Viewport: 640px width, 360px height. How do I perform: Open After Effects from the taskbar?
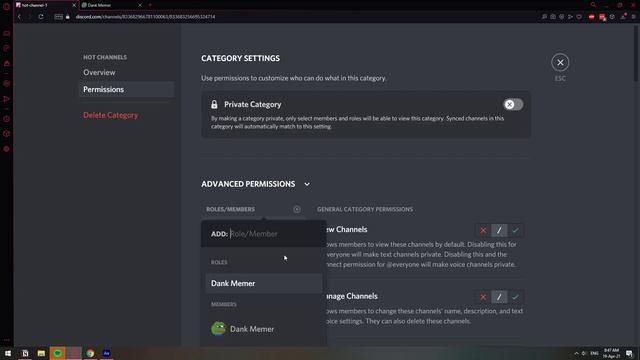pyautogui.click(x=107, y=353)
